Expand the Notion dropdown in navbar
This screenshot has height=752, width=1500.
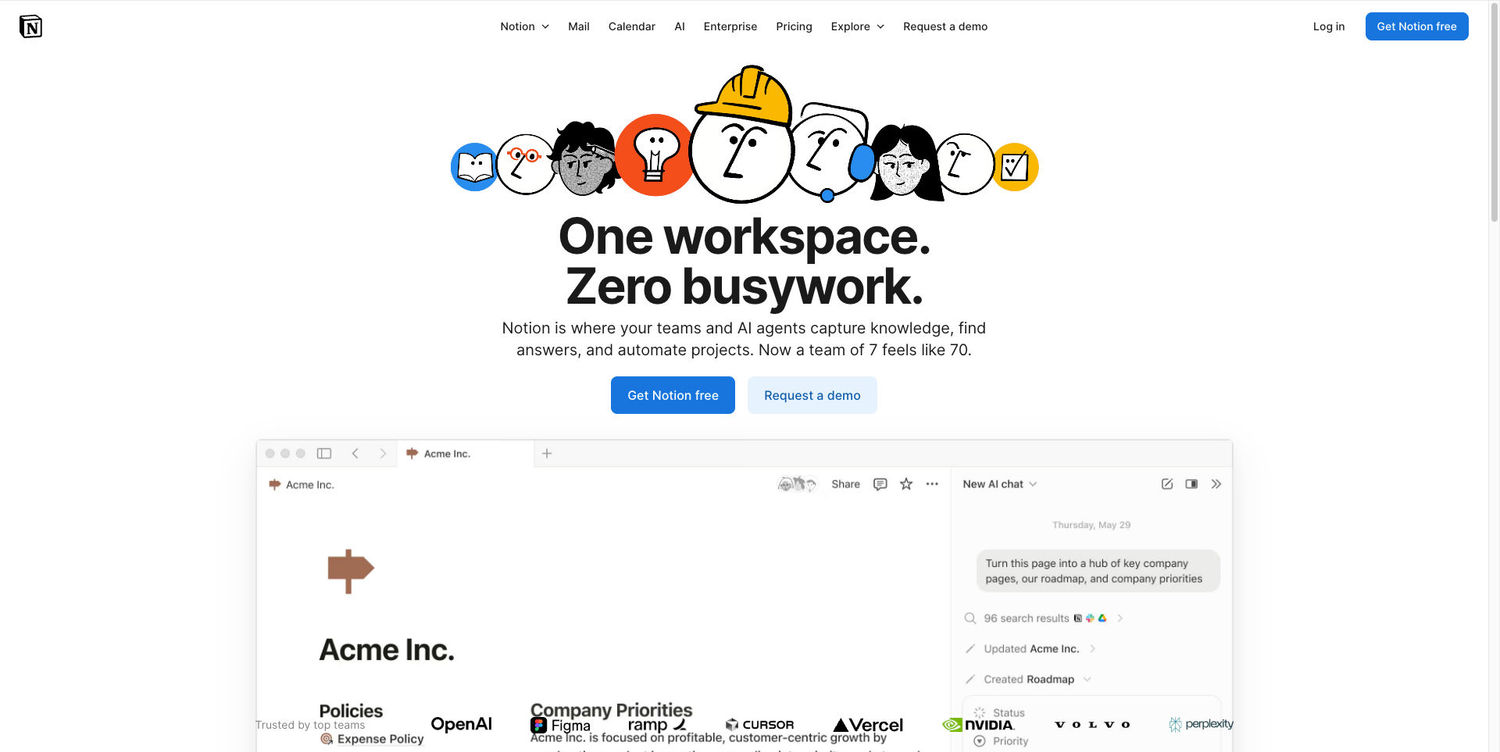pos(525,27)
